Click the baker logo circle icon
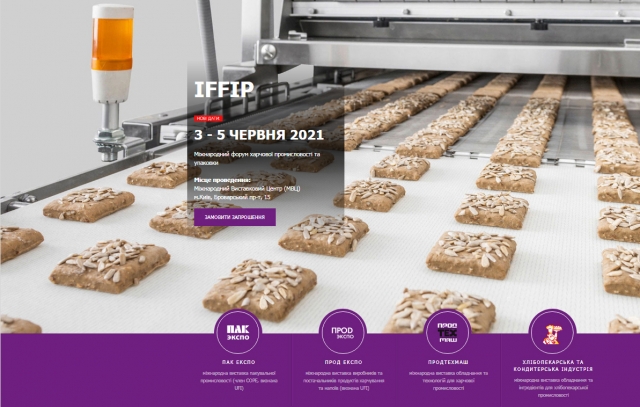Viewport: 640px width, 407px height. click(x=552, y=332)
